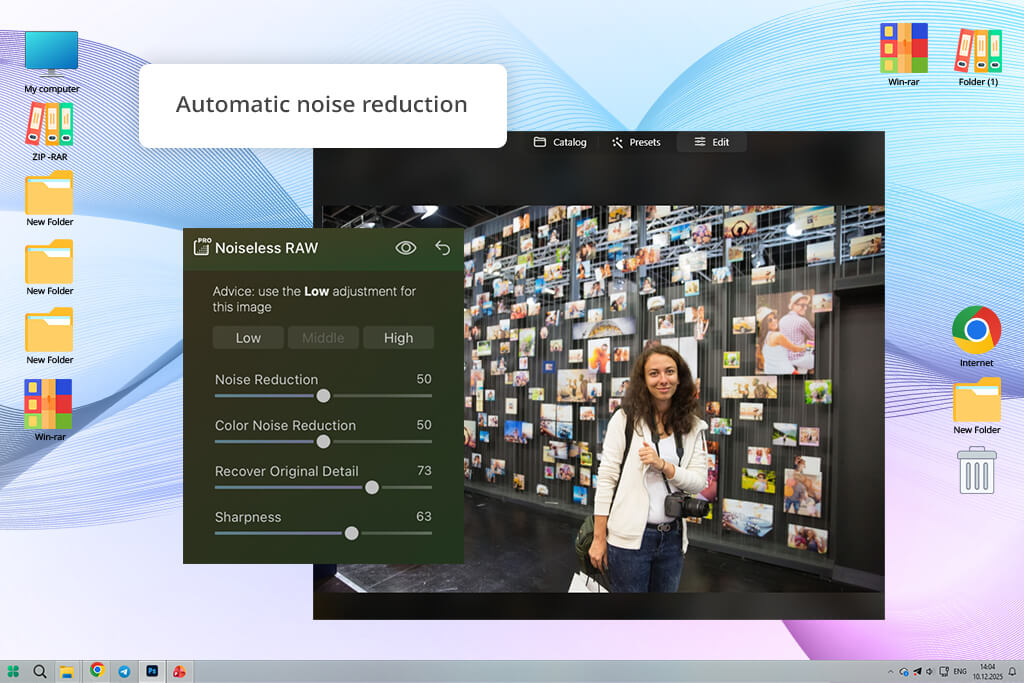Click the Noiseless RAW PRO panel icon
1024x683 pixels.
202,246
